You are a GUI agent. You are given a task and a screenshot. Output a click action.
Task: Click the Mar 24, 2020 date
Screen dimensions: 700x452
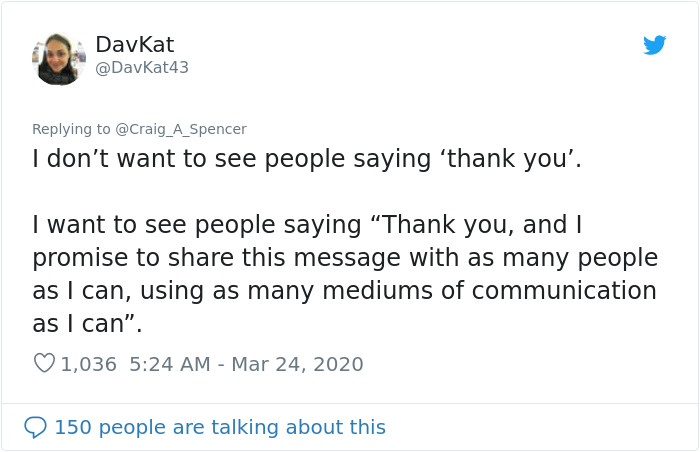[297, 364]
